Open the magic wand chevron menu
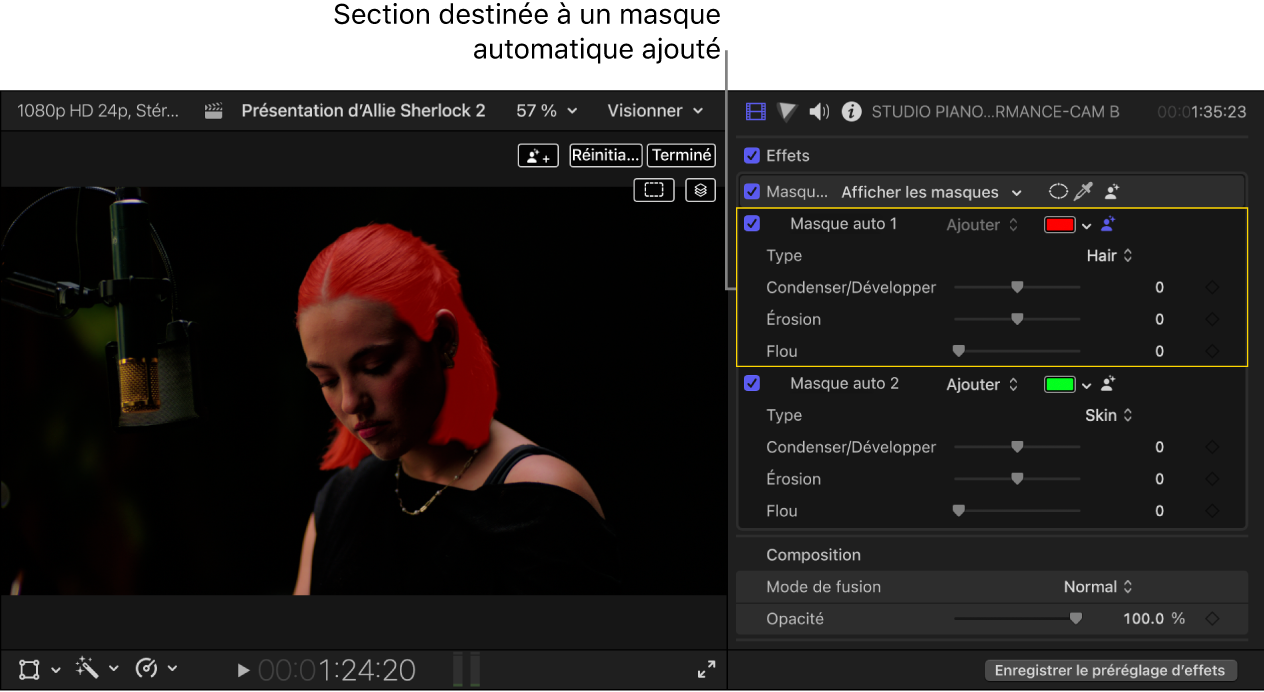The height and width of the screenshot is (692, 1264). (x=114, y=669)
